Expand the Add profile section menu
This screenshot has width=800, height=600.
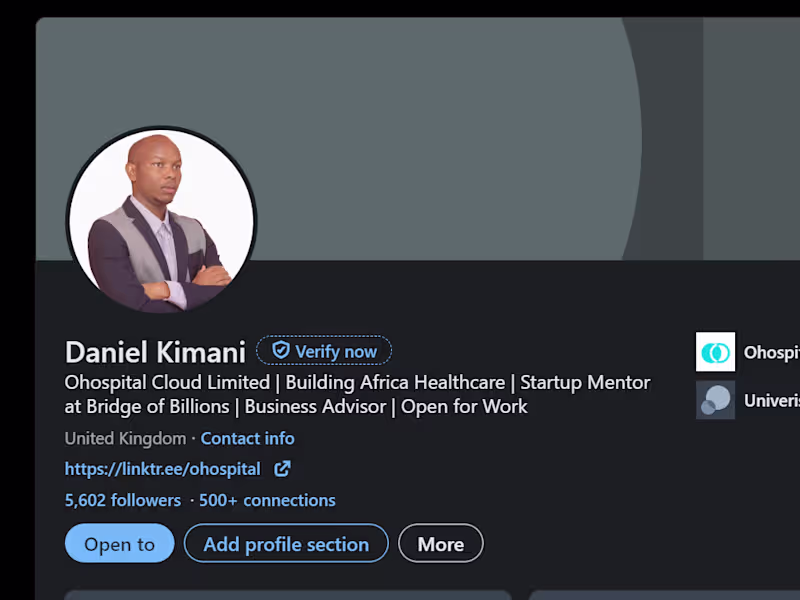click(286, 544)
